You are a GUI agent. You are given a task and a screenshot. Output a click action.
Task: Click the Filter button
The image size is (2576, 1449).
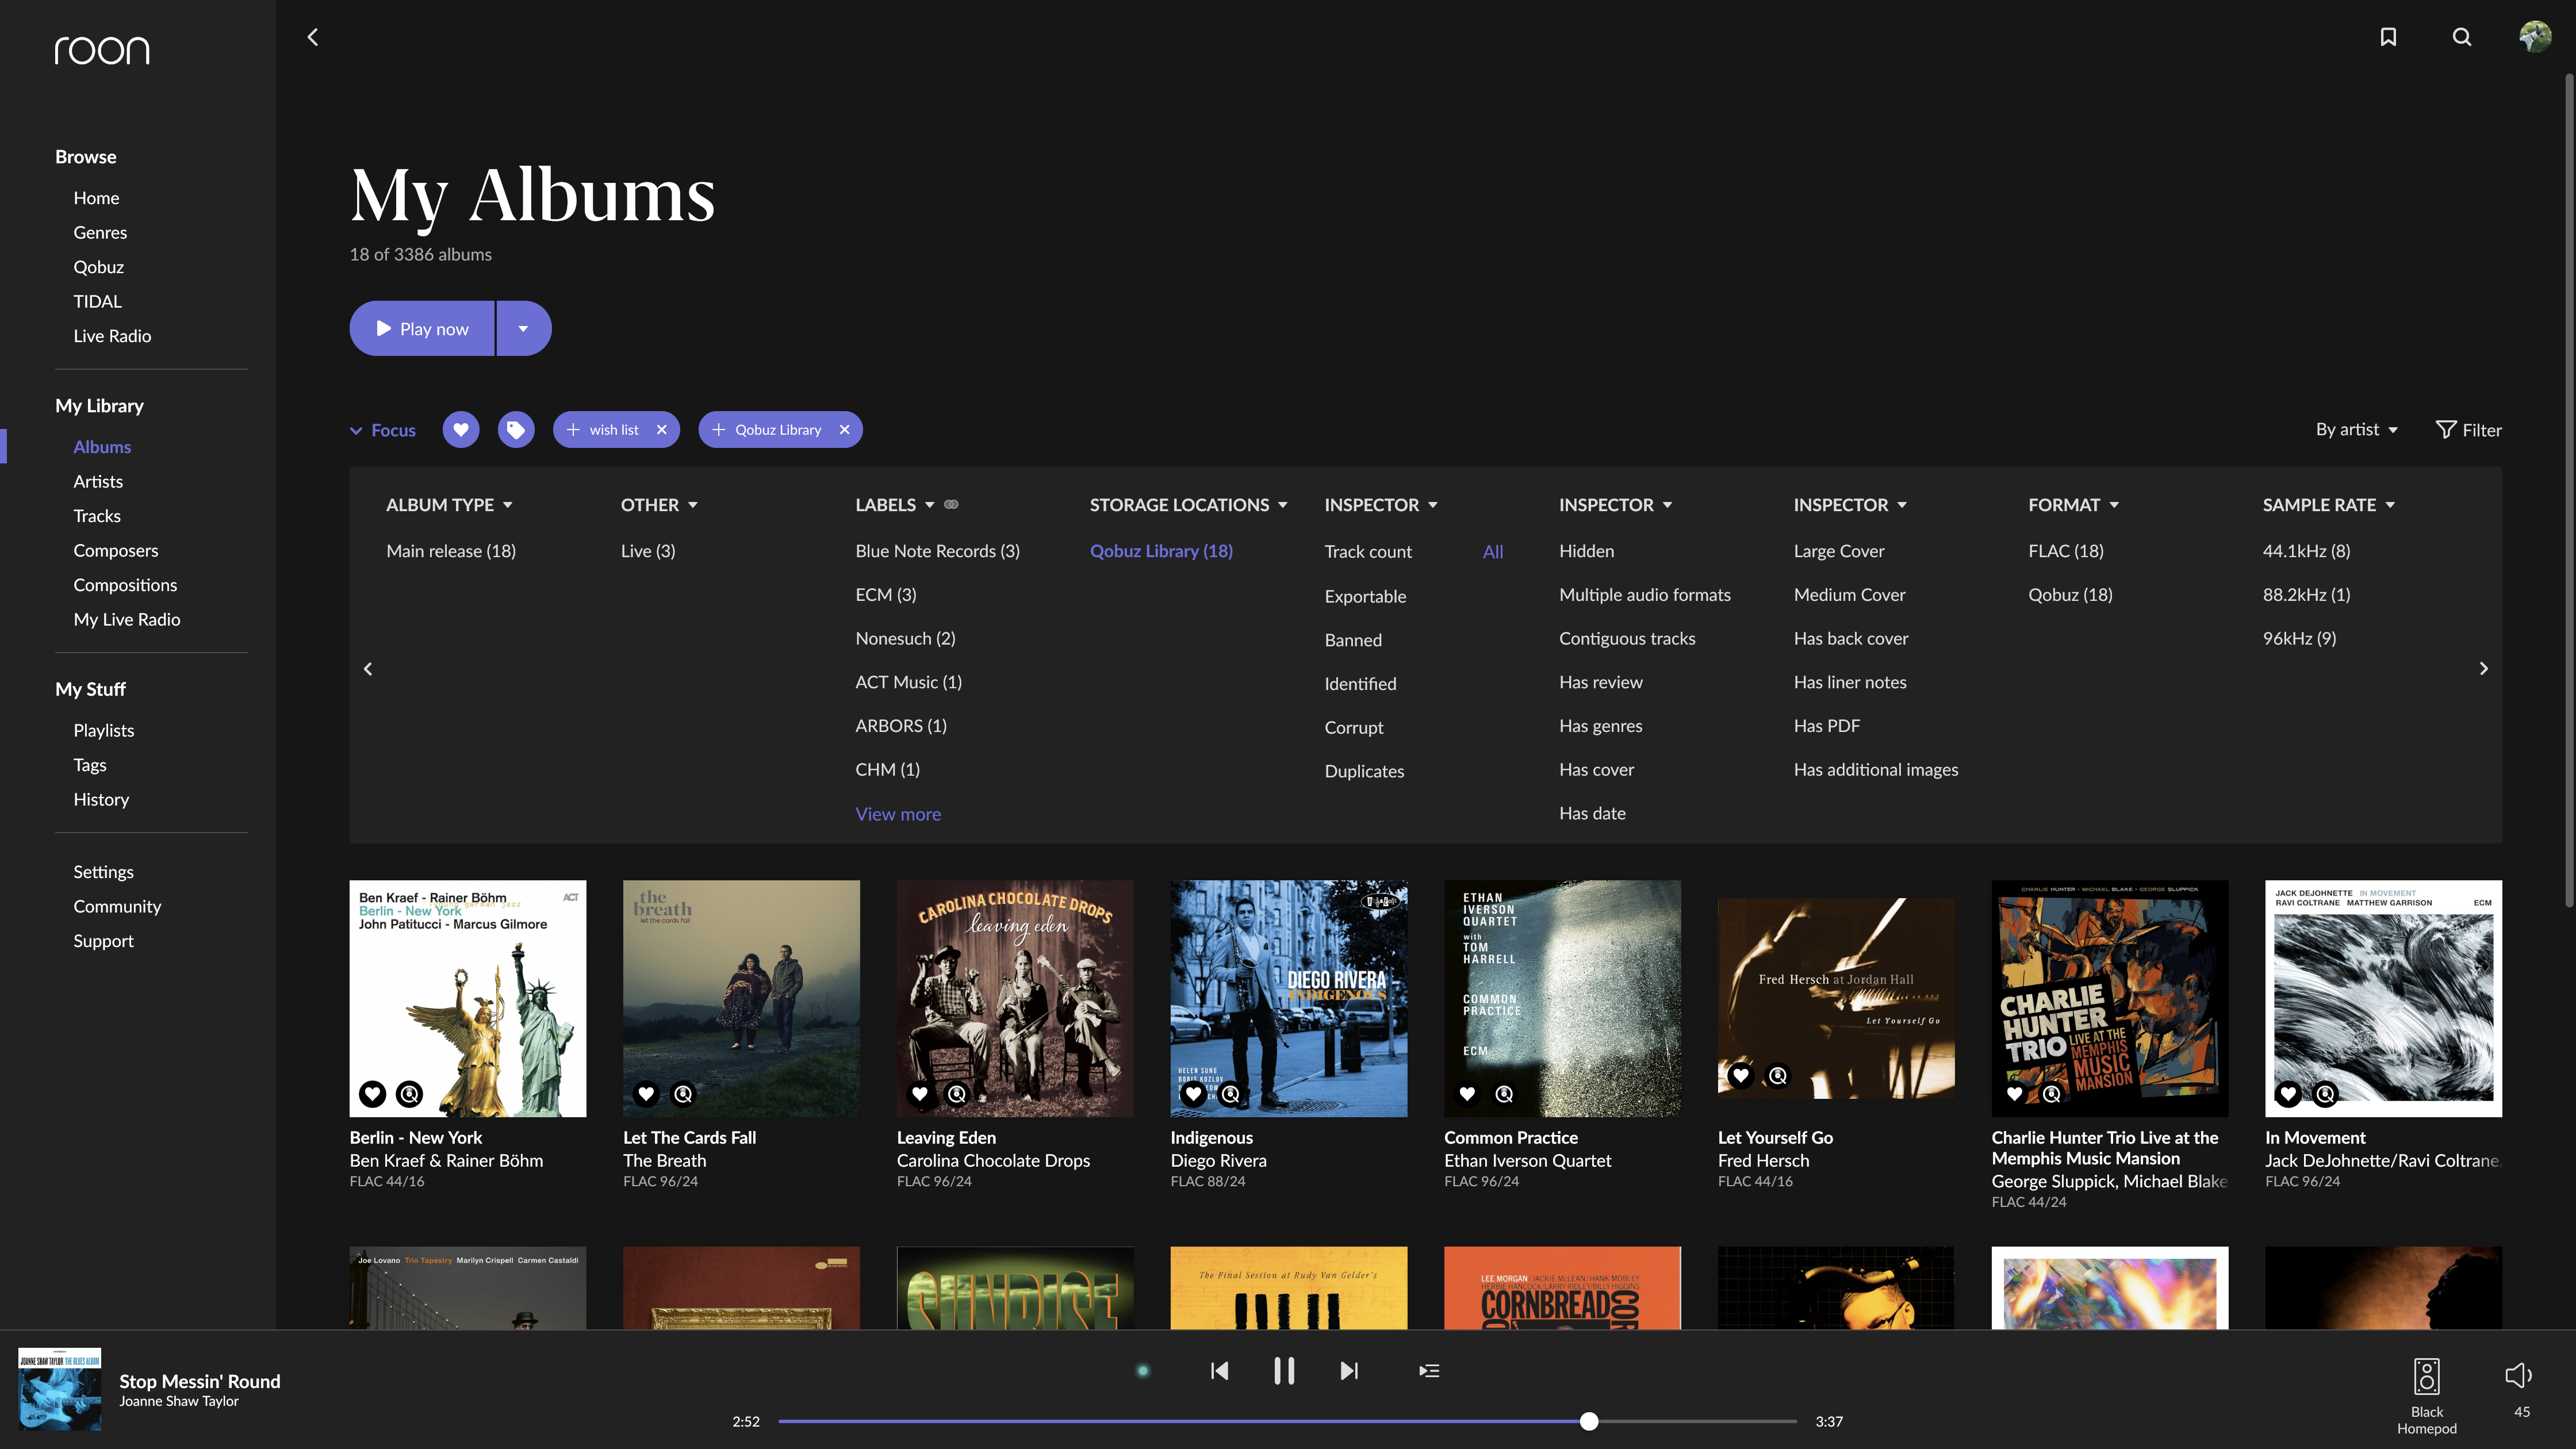[x=2468, y=430]
